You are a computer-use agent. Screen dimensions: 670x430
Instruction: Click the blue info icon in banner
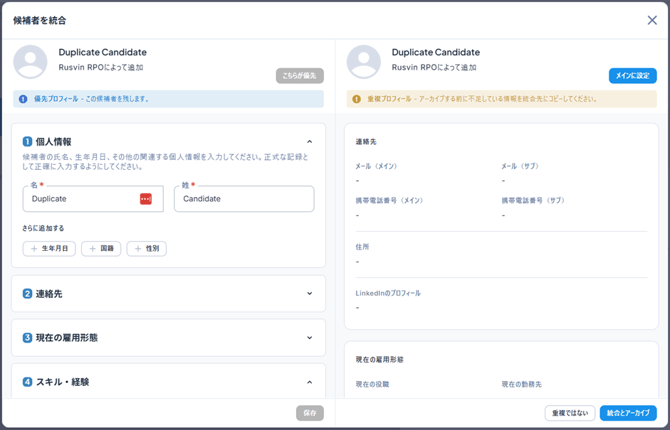[23, 99]
